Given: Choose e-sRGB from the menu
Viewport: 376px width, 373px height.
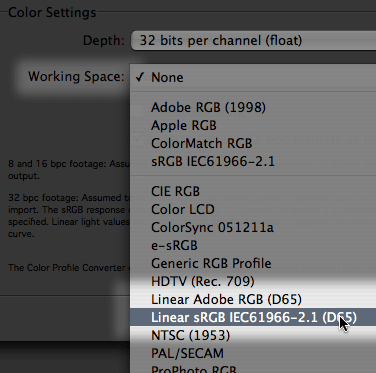Looking at the screenshot, I should click(253, 245).
